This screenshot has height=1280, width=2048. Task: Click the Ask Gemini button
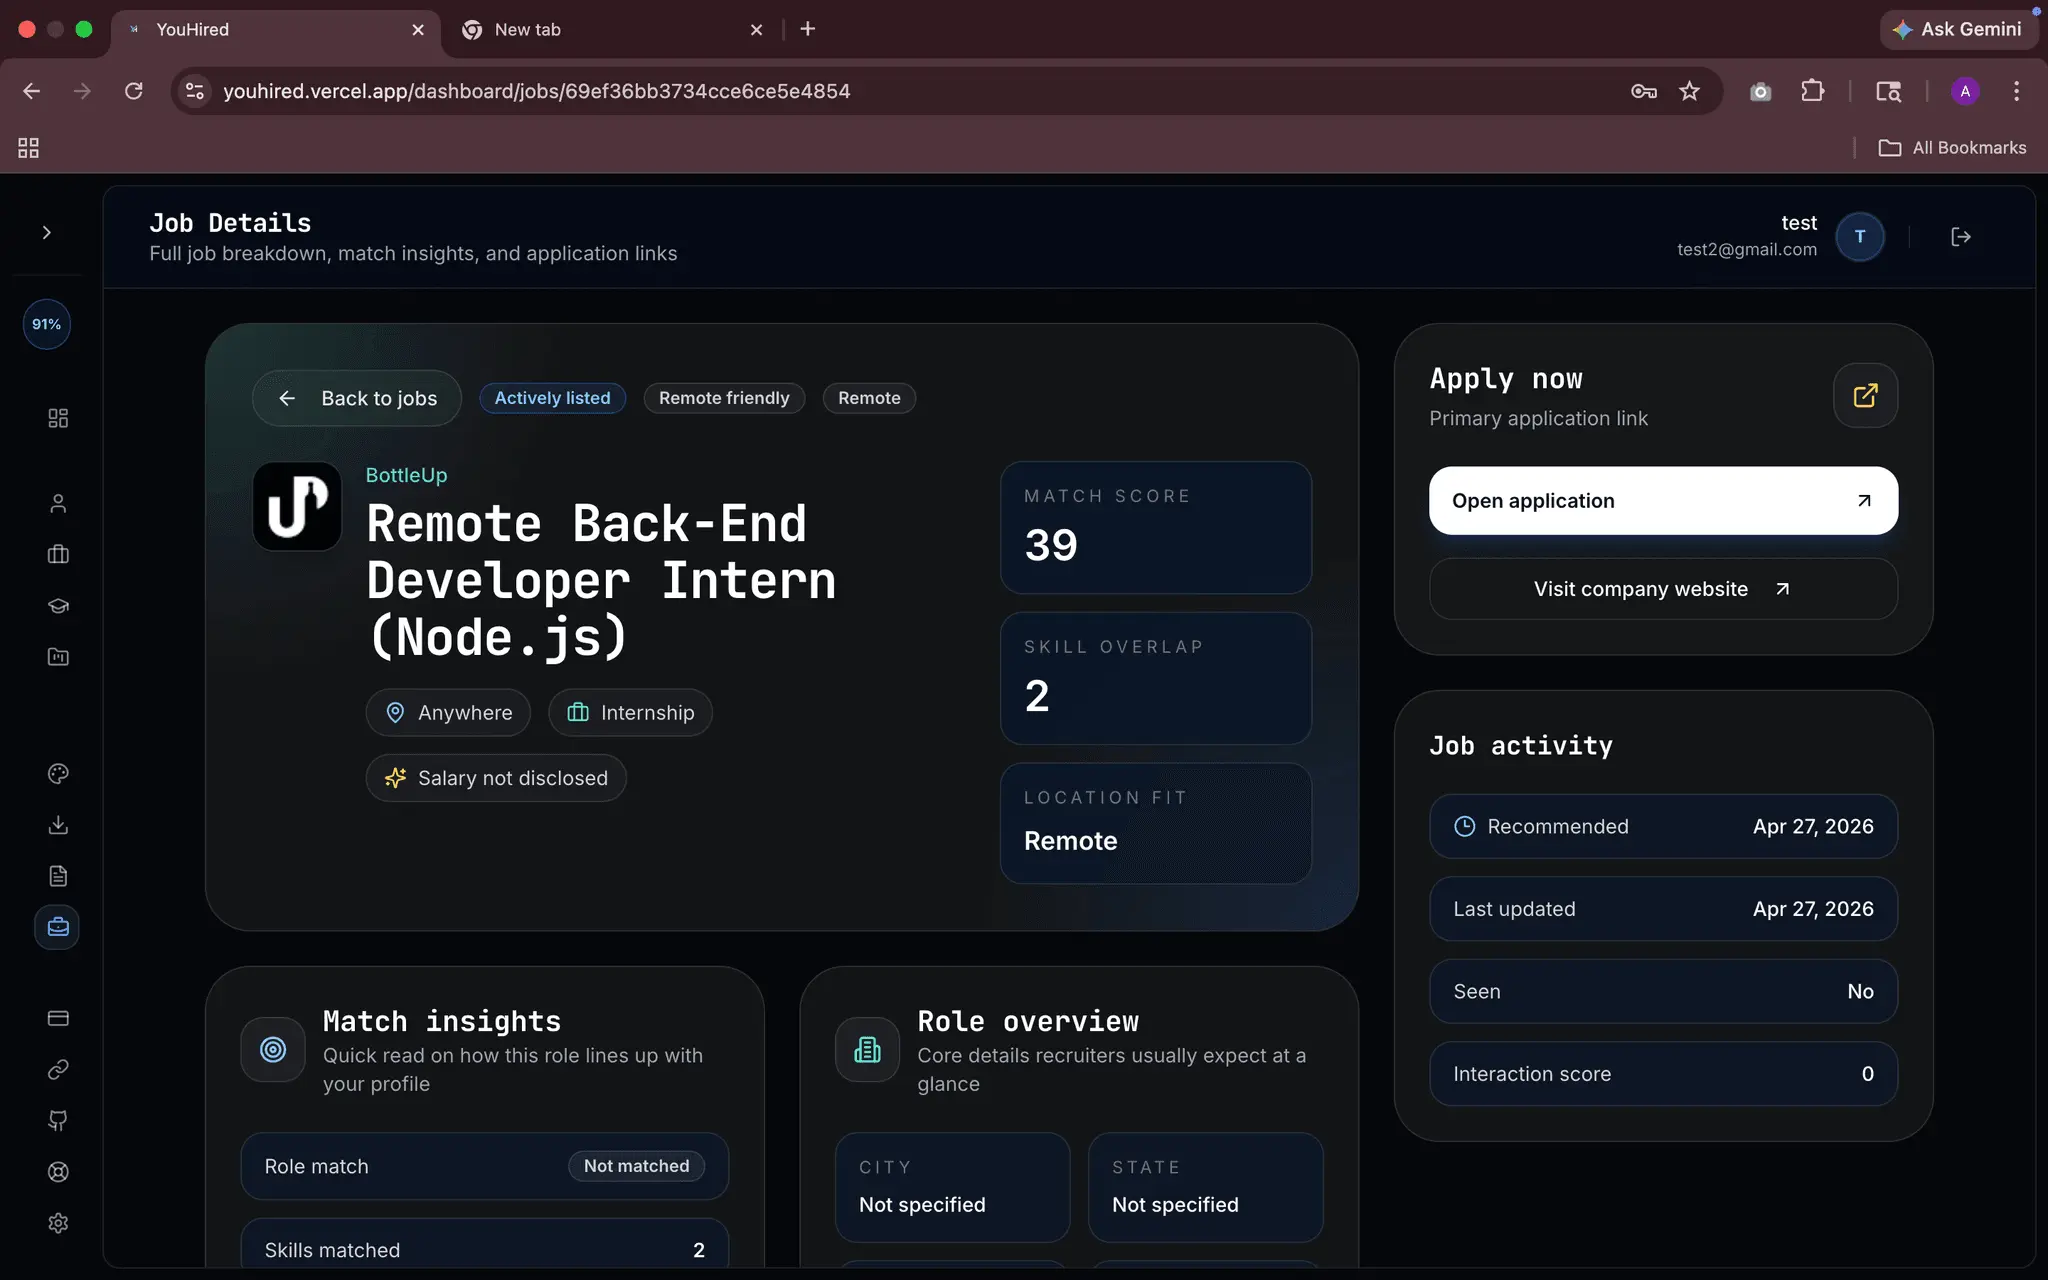[x=1959, y=29]
